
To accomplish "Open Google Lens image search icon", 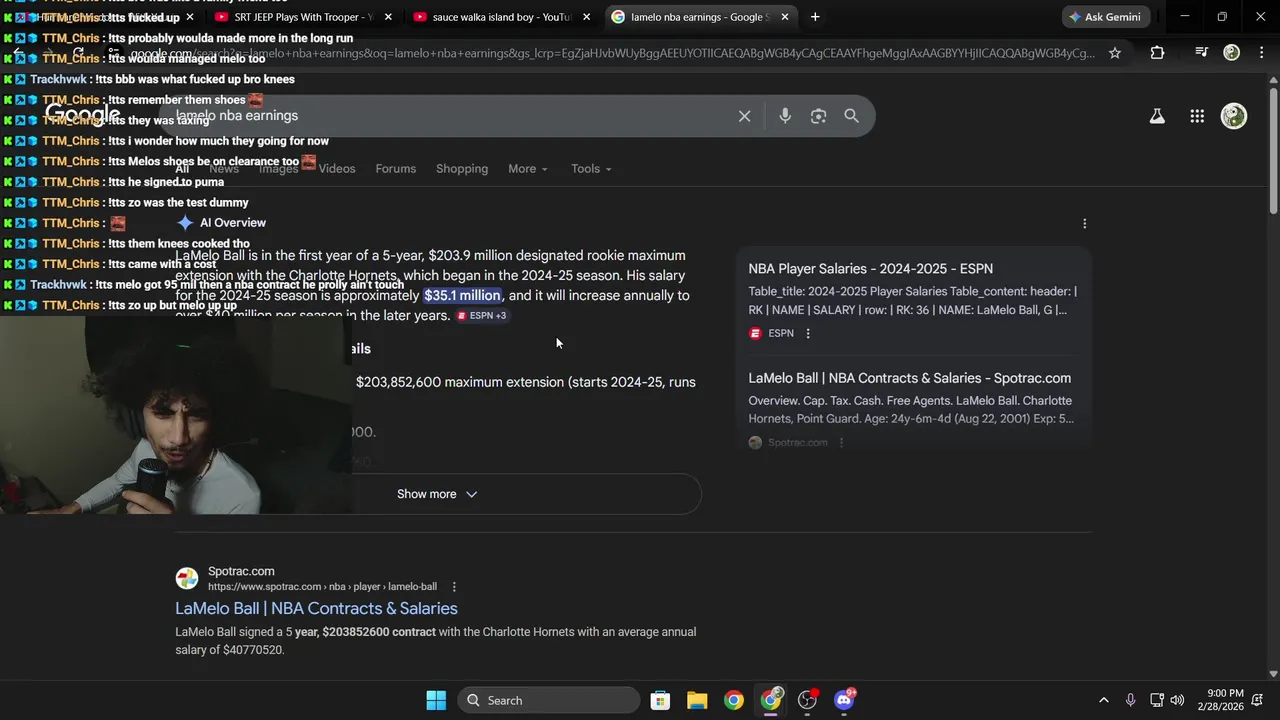I will (818, 116).
